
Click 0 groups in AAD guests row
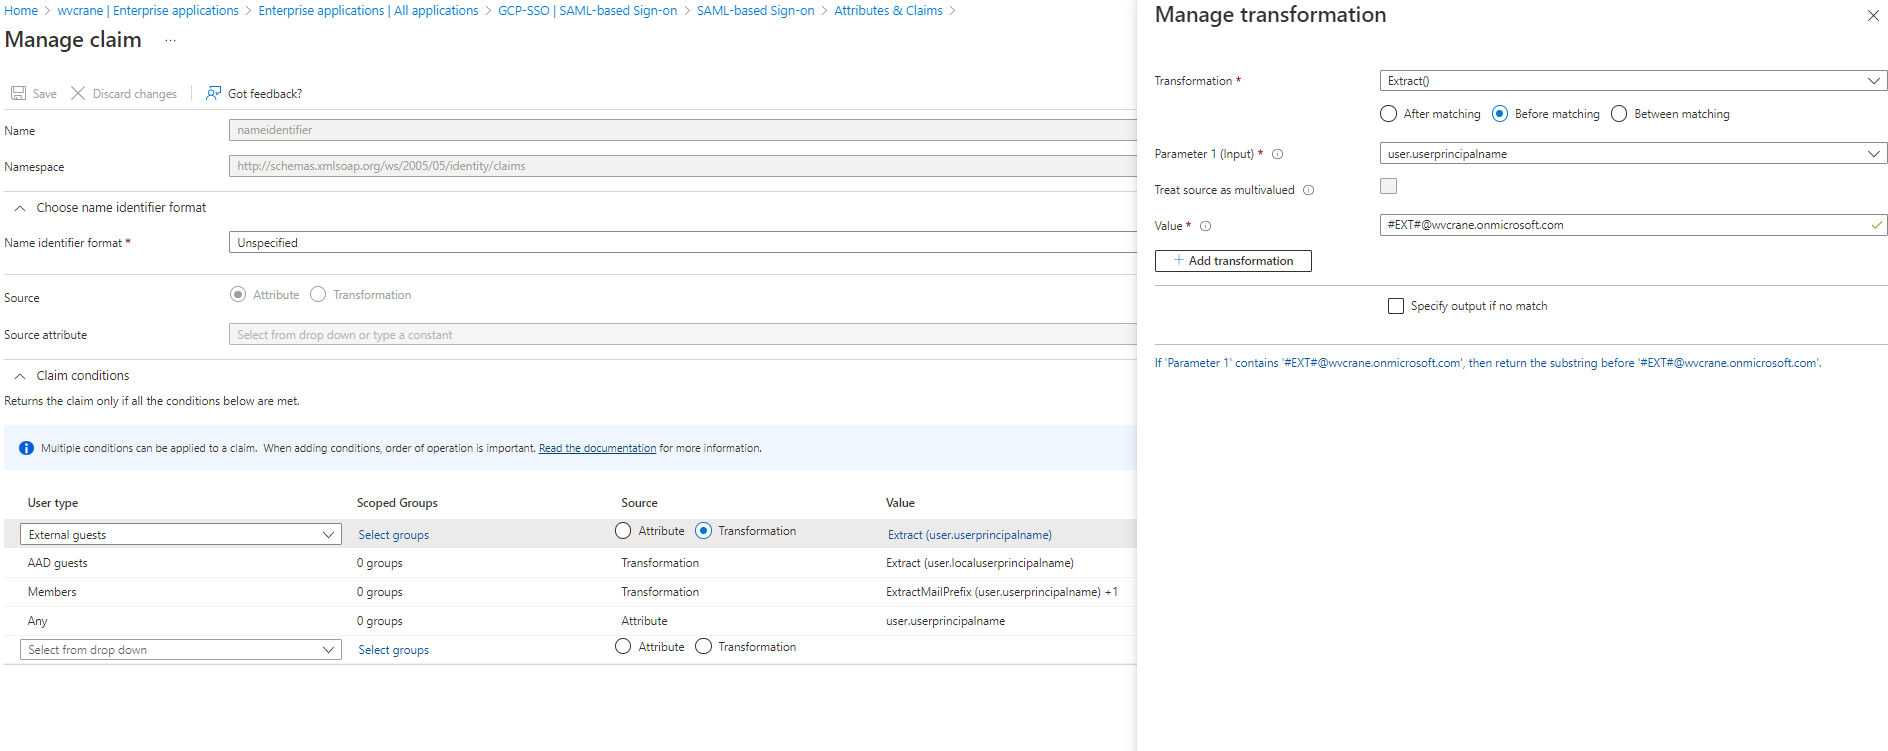click(379, 563)
